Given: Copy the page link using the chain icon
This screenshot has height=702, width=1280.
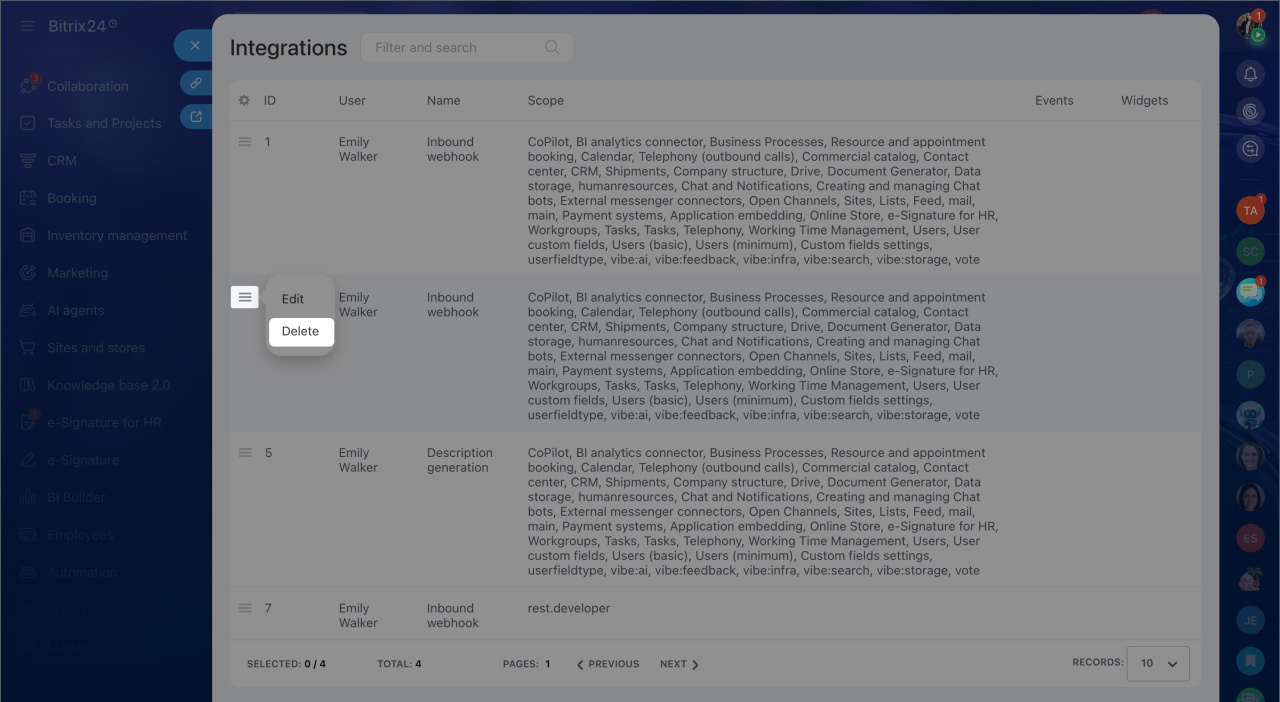Looking at the screenshot, I should (x=196, y=83).
